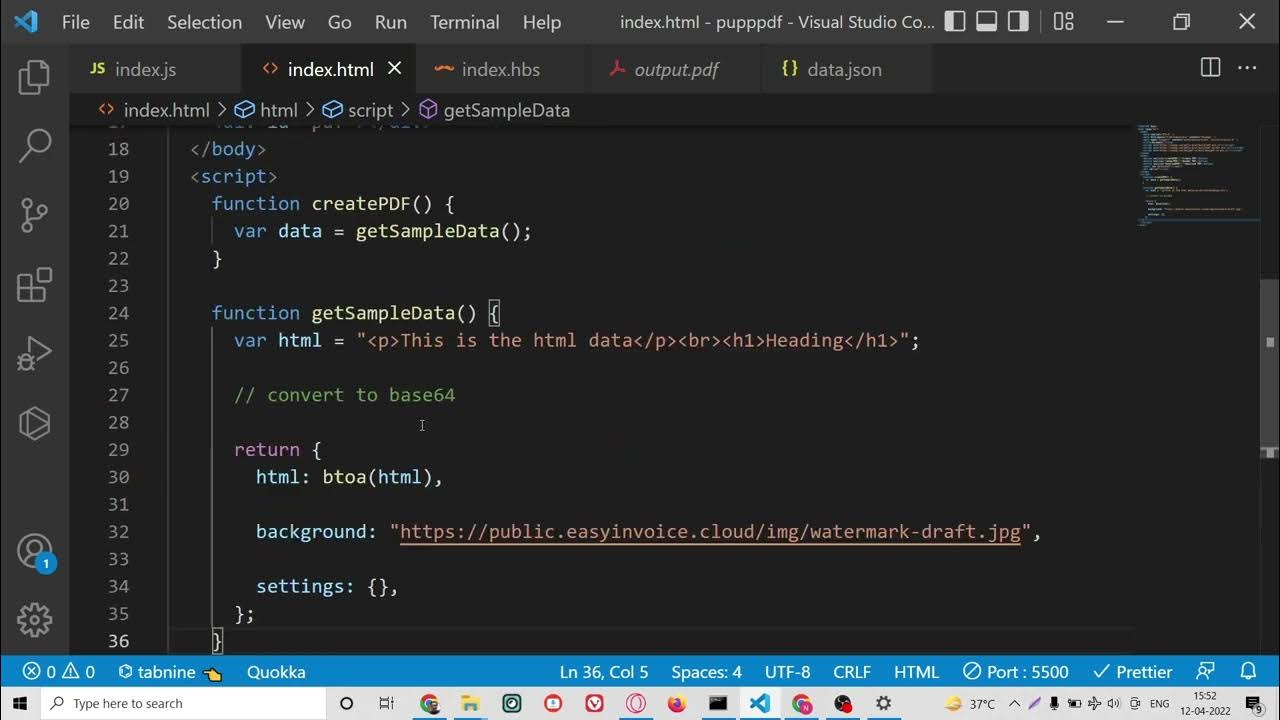Screen dimensions: 1280x720
Task: Open the Source Control view
Action: coord(34,215)
